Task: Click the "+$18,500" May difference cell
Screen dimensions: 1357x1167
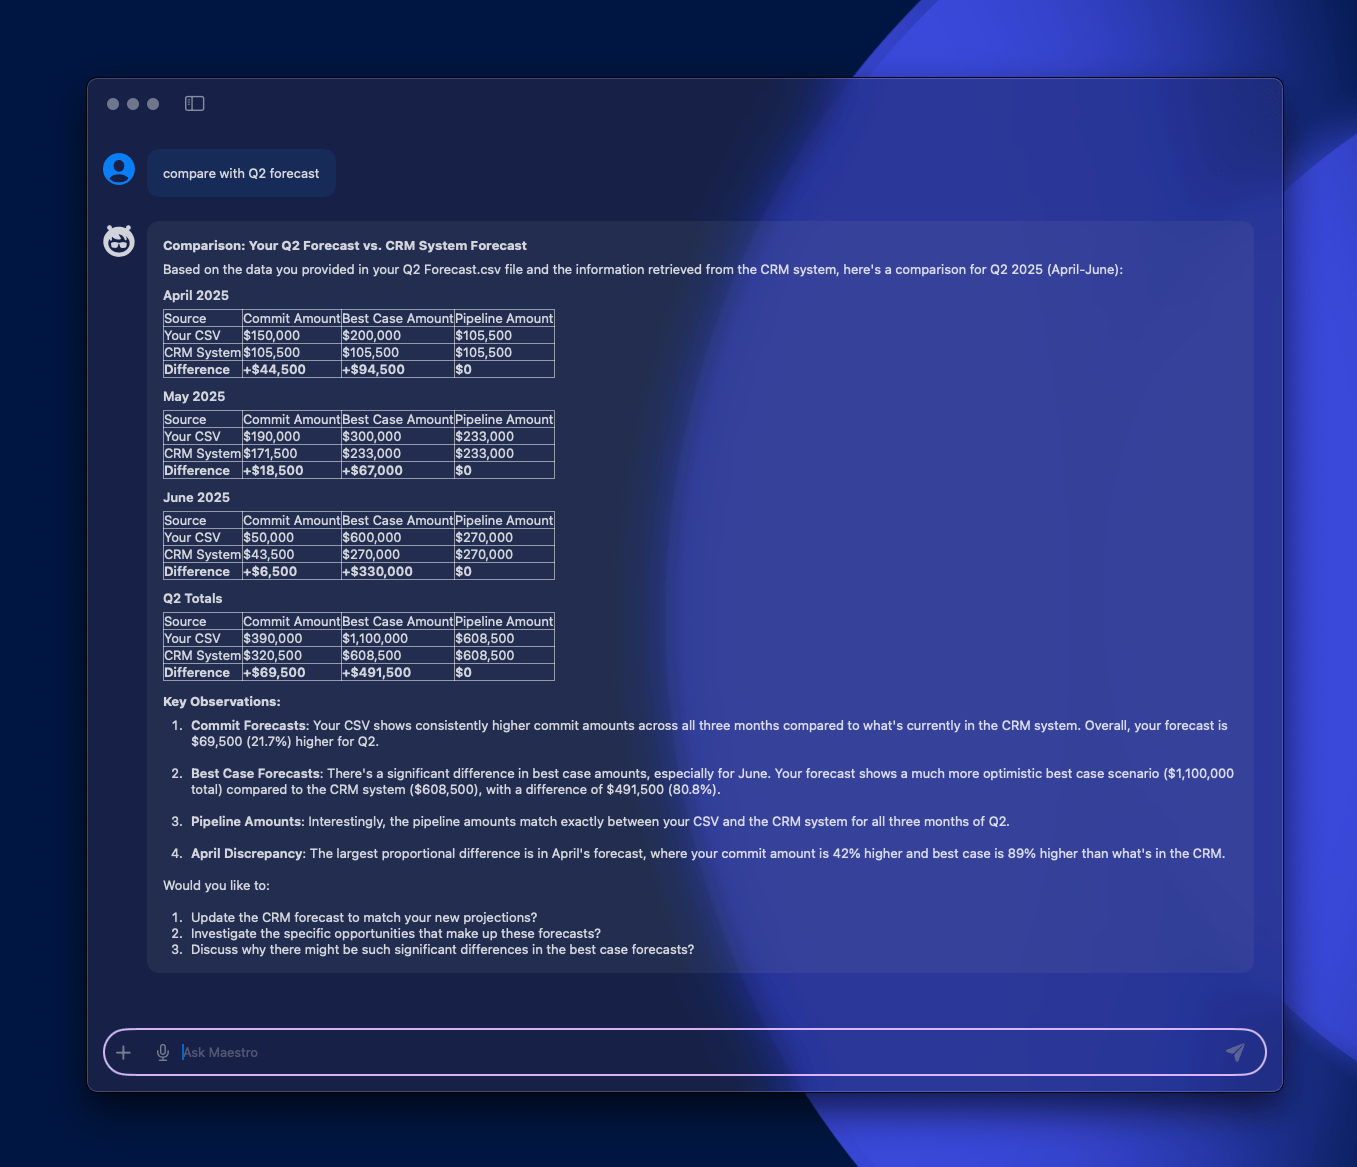Action: (291, 470)
